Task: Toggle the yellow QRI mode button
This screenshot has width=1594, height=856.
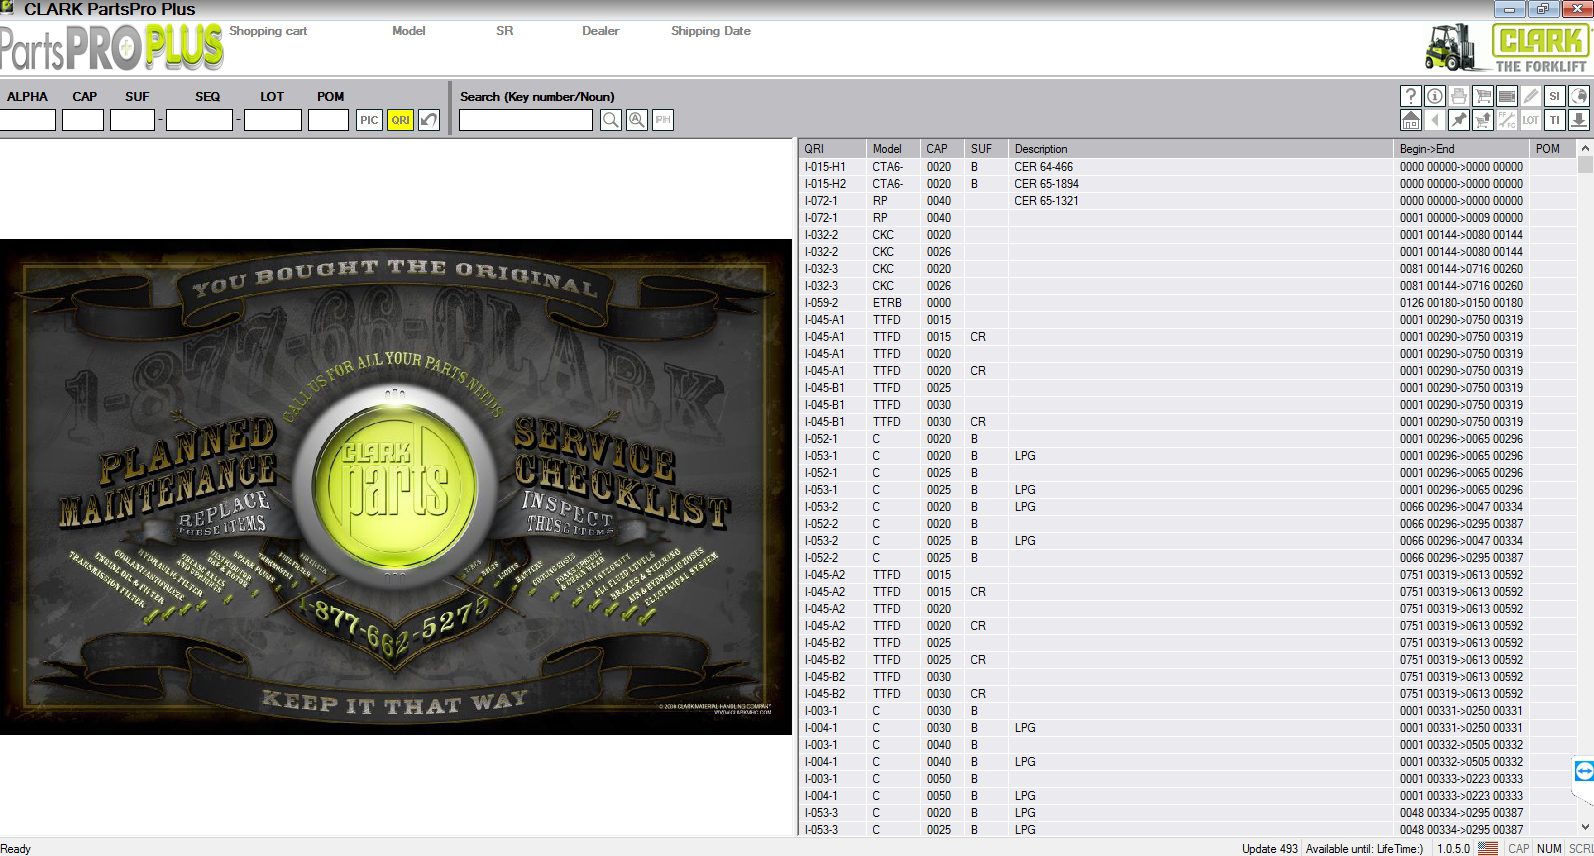Action: click(400, 120)
